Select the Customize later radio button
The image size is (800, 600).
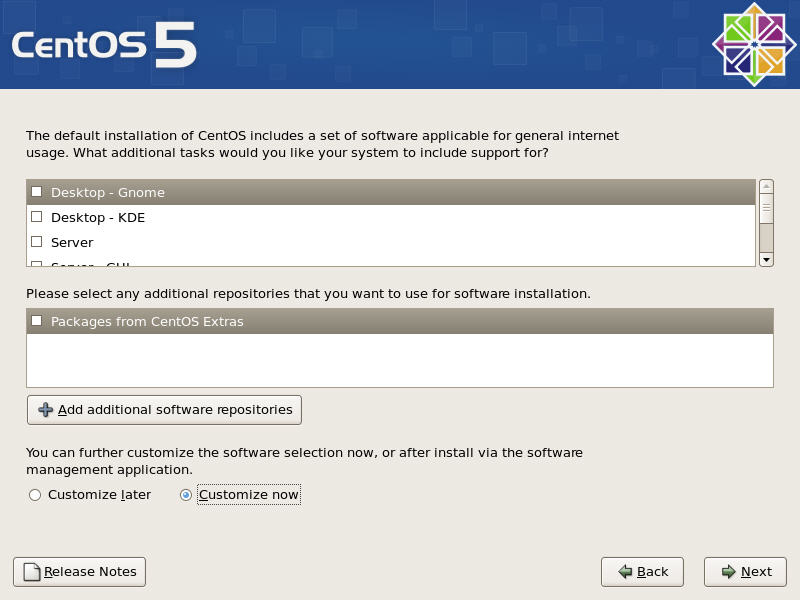click(x=35, y=495)
